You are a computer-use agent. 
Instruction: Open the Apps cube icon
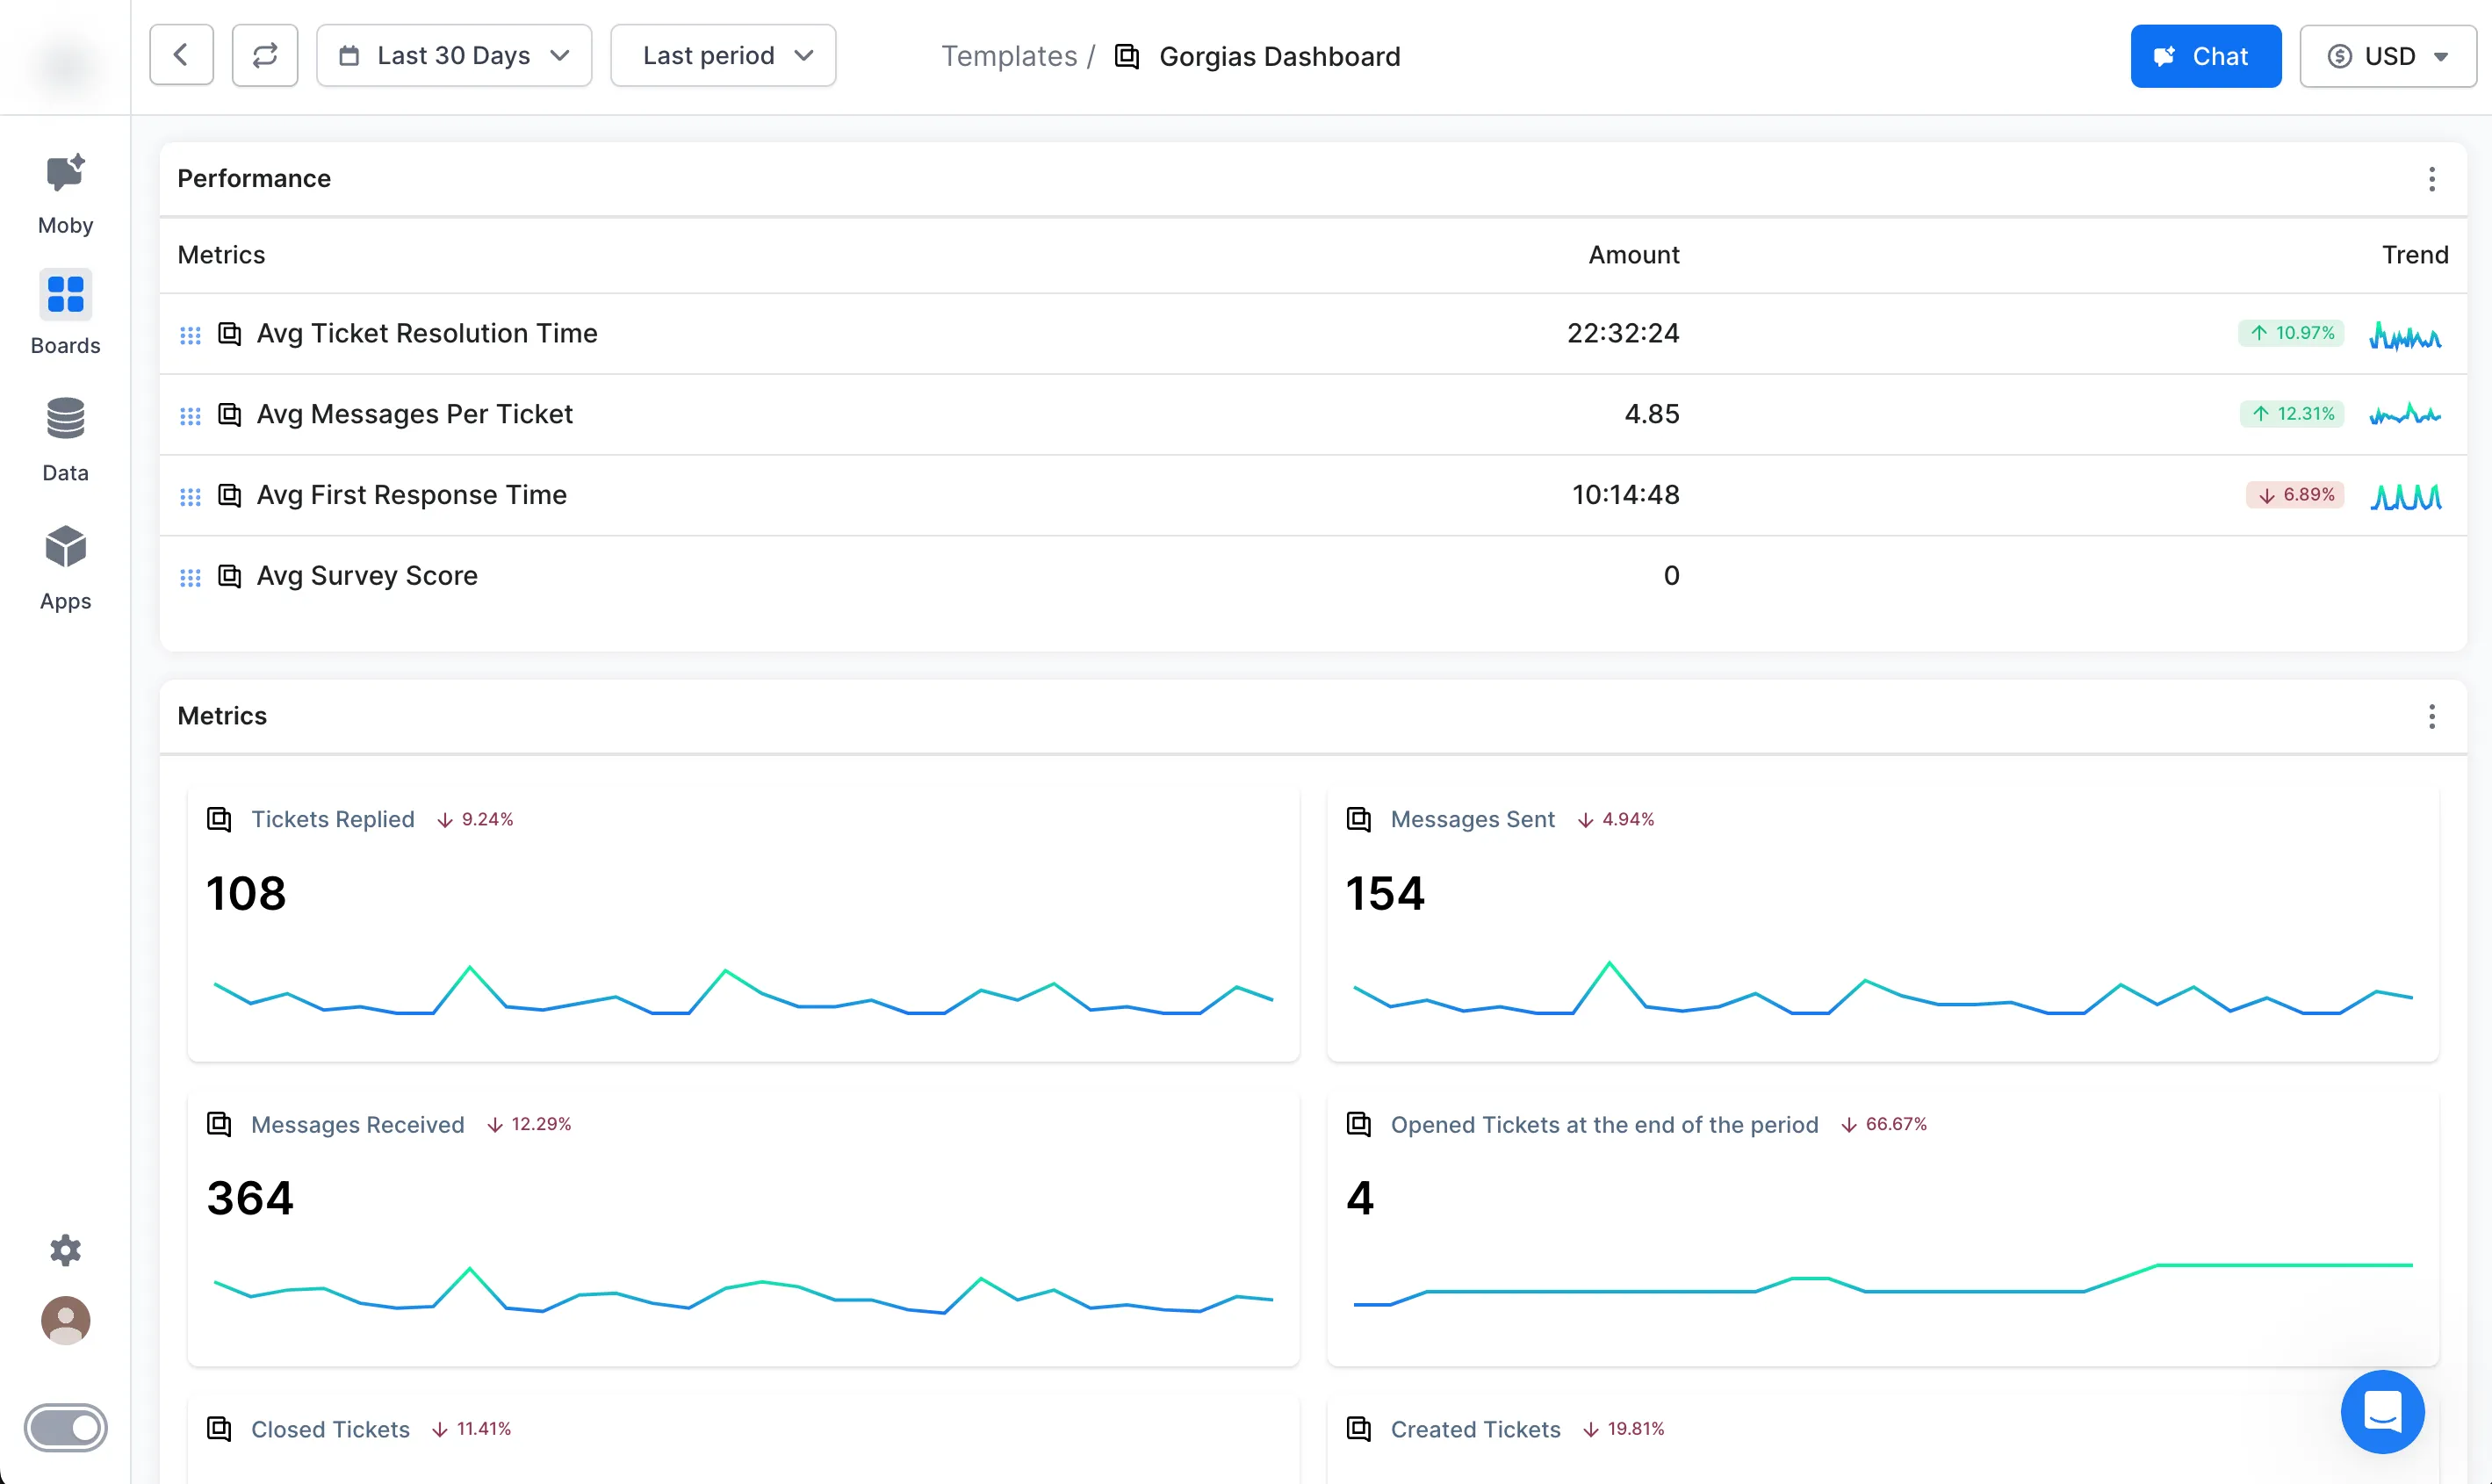point(65,547)
